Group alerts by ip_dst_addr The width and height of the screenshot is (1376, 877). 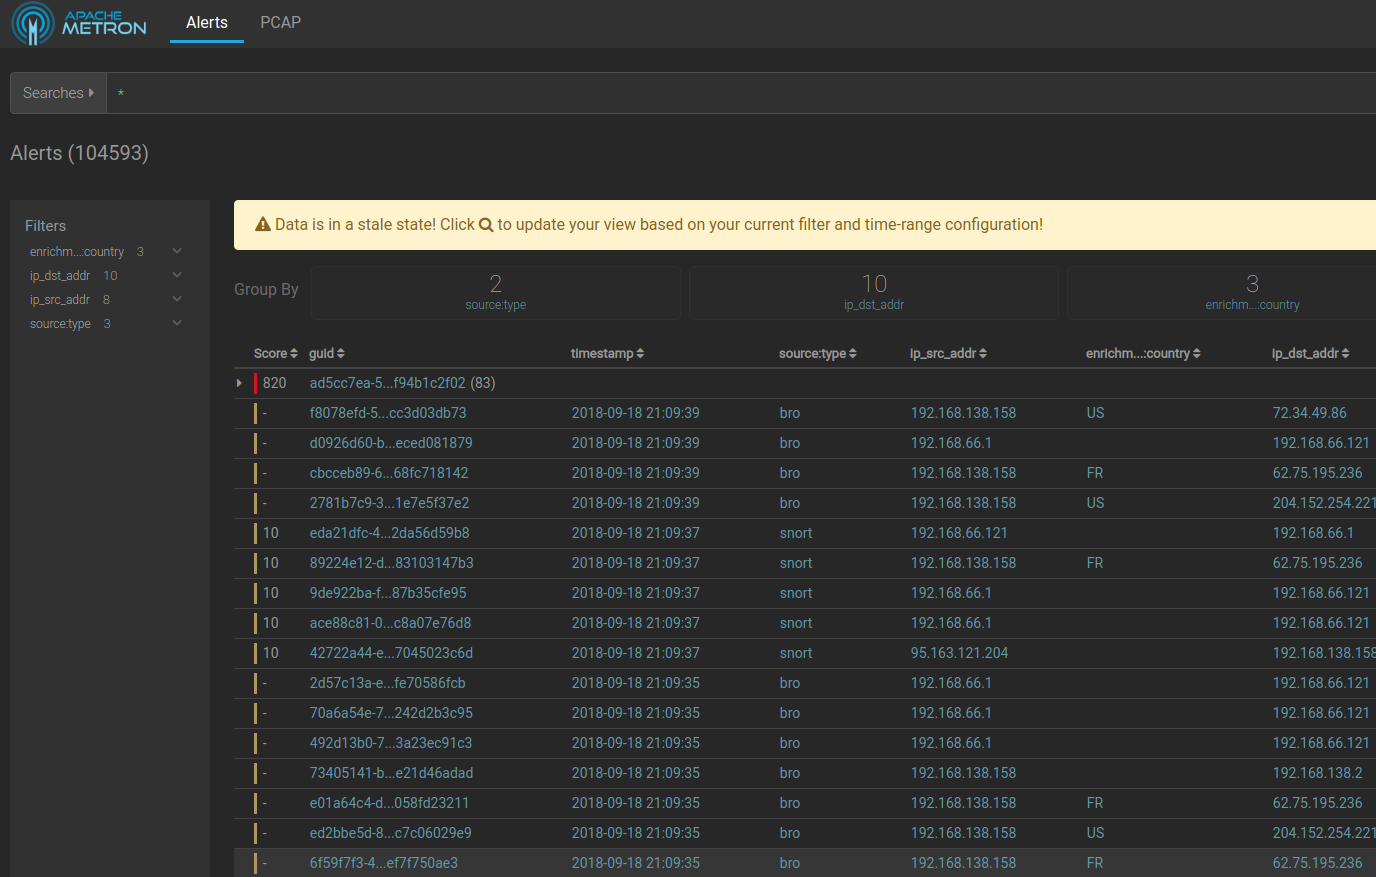(874, 292)
